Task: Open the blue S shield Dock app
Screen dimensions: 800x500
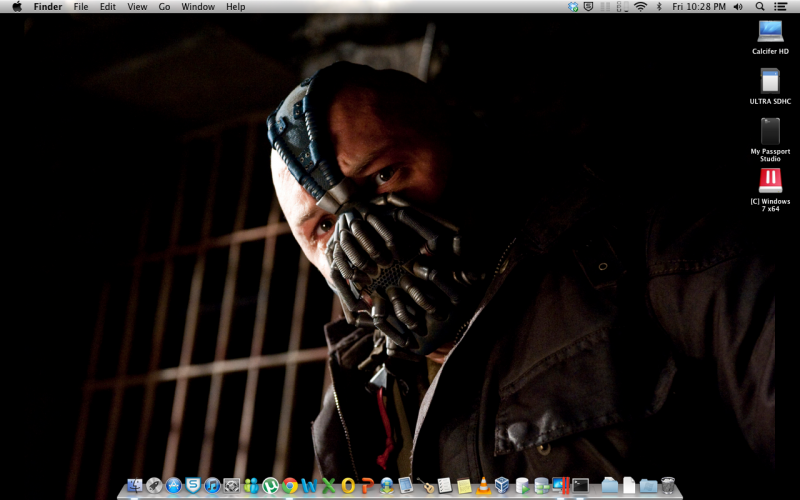Action: click(193, 485)
